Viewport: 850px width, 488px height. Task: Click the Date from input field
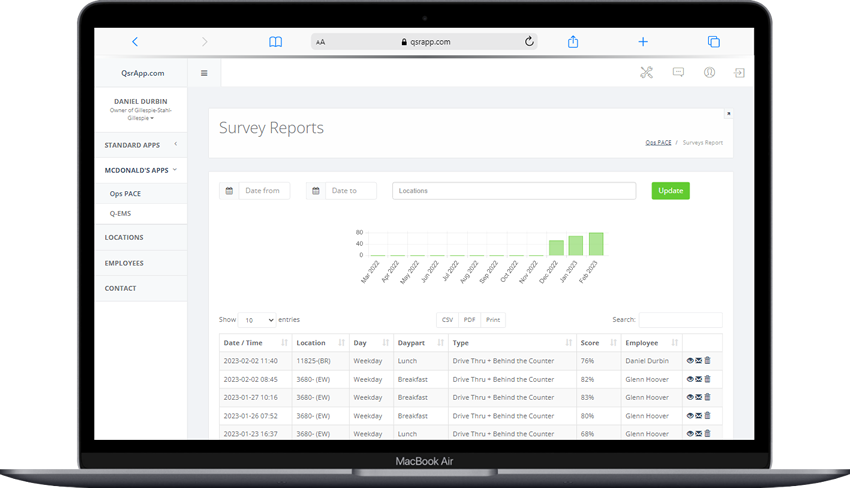264,191
